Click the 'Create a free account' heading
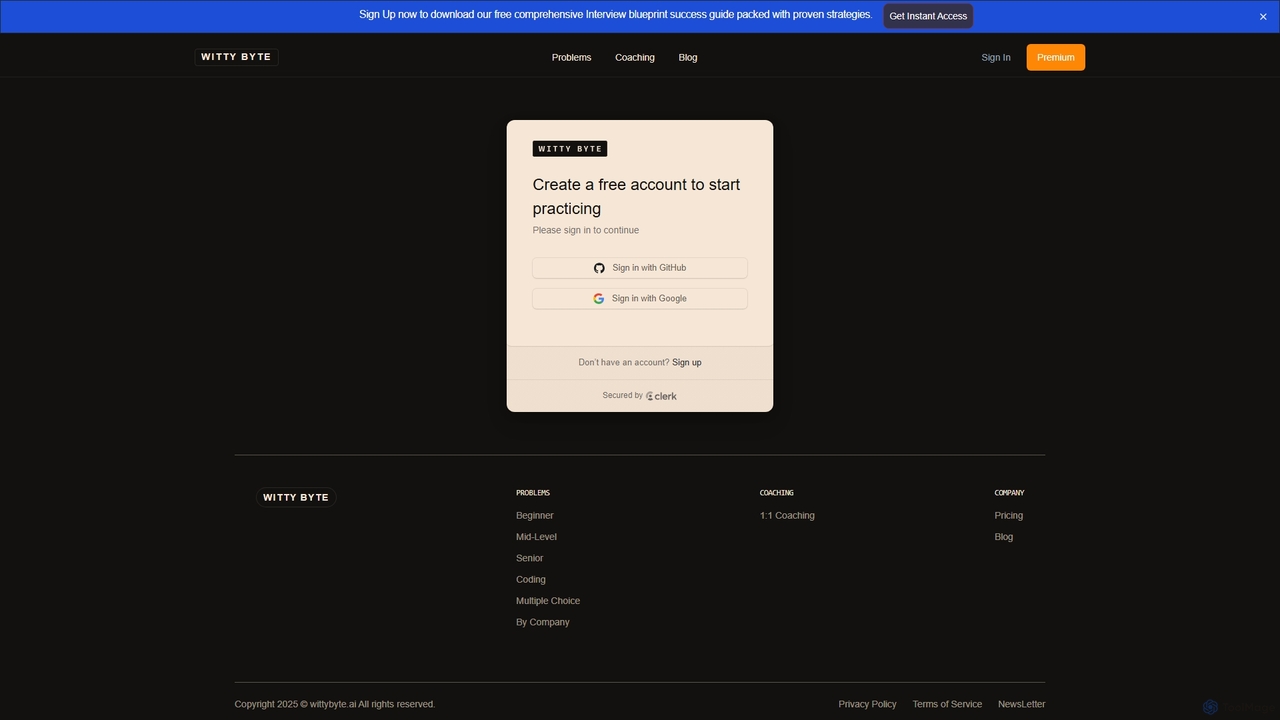The width and height of the screenshot is (1280, 720). point(637,196)
